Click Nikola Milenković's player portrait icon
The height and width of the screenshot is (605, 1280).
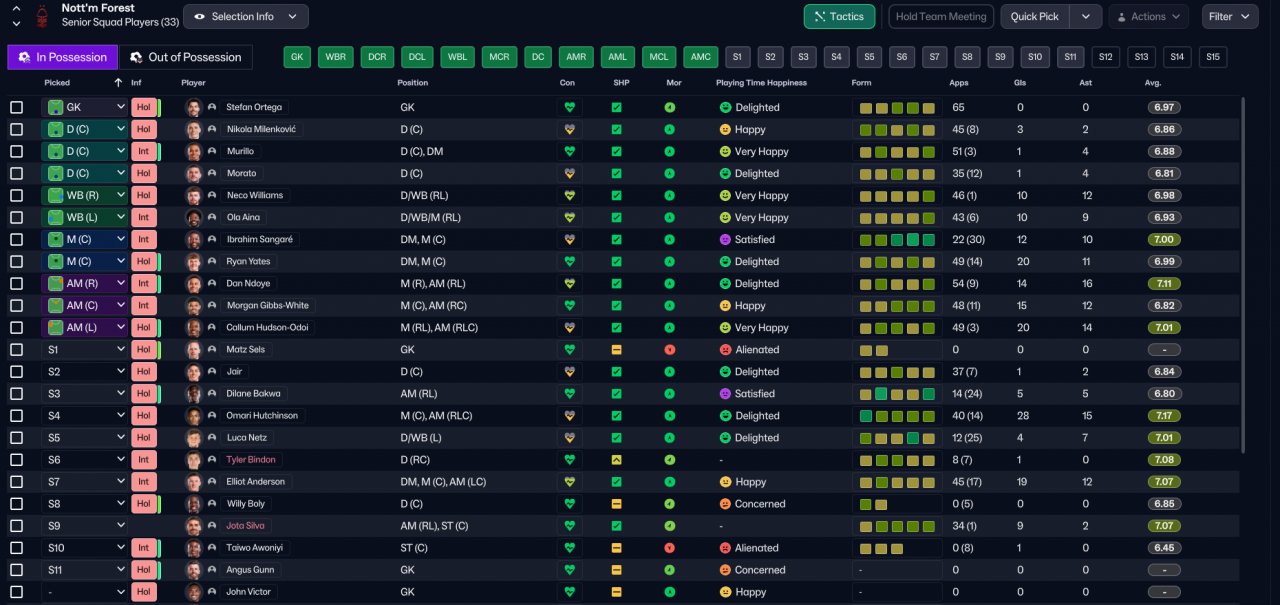tap(194, 129)
